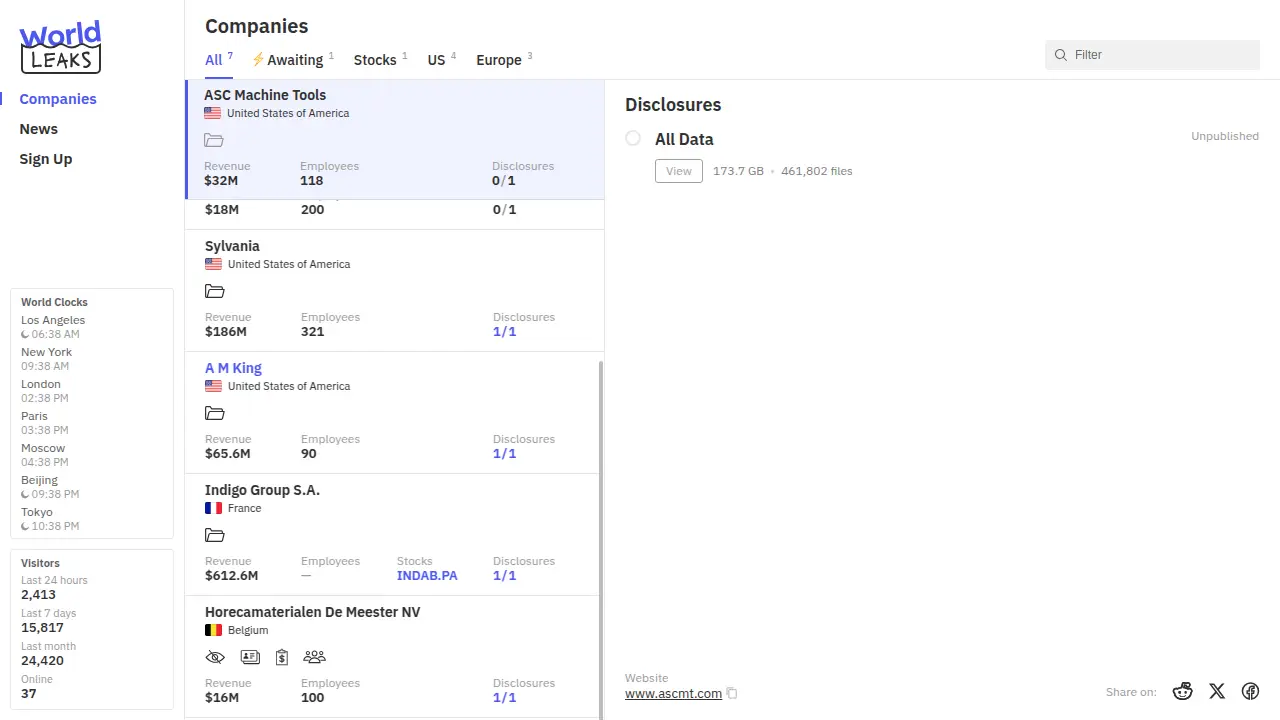Viewport: 1280px width, 720px height.
Task: Open the INDAB.PA stock link
Action: tap(427, 576)
